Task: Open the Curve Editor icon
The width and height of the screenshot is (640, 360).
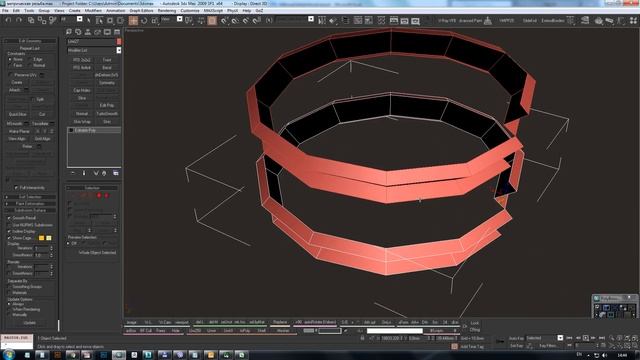Action: [358, 20]
